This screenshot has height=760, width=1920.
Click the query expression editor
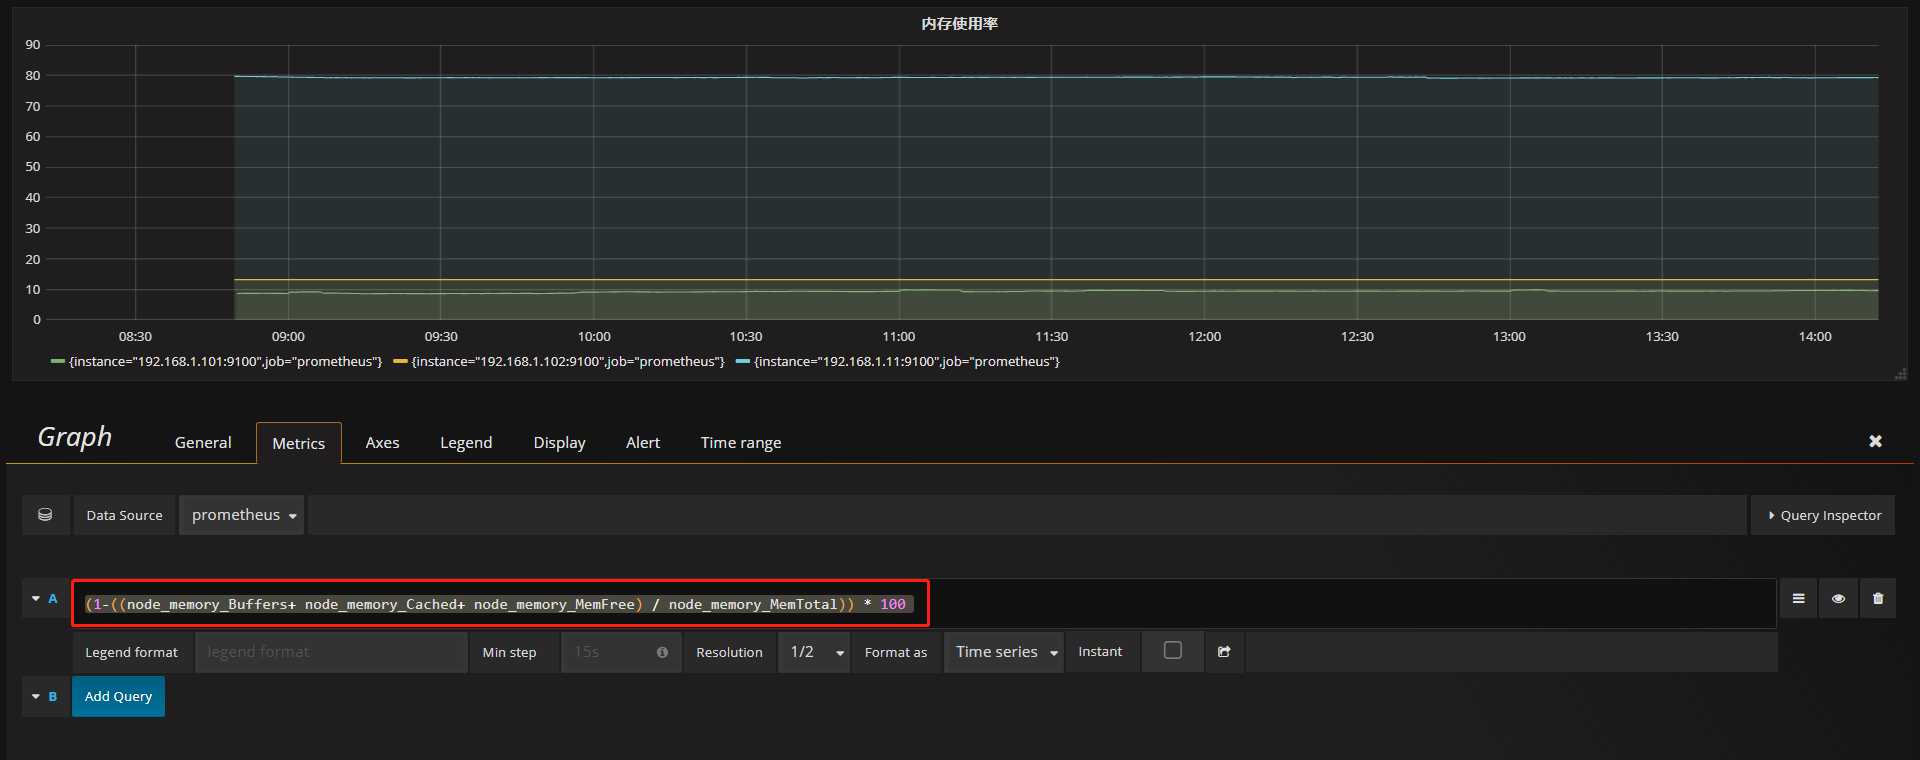point(924,604)
